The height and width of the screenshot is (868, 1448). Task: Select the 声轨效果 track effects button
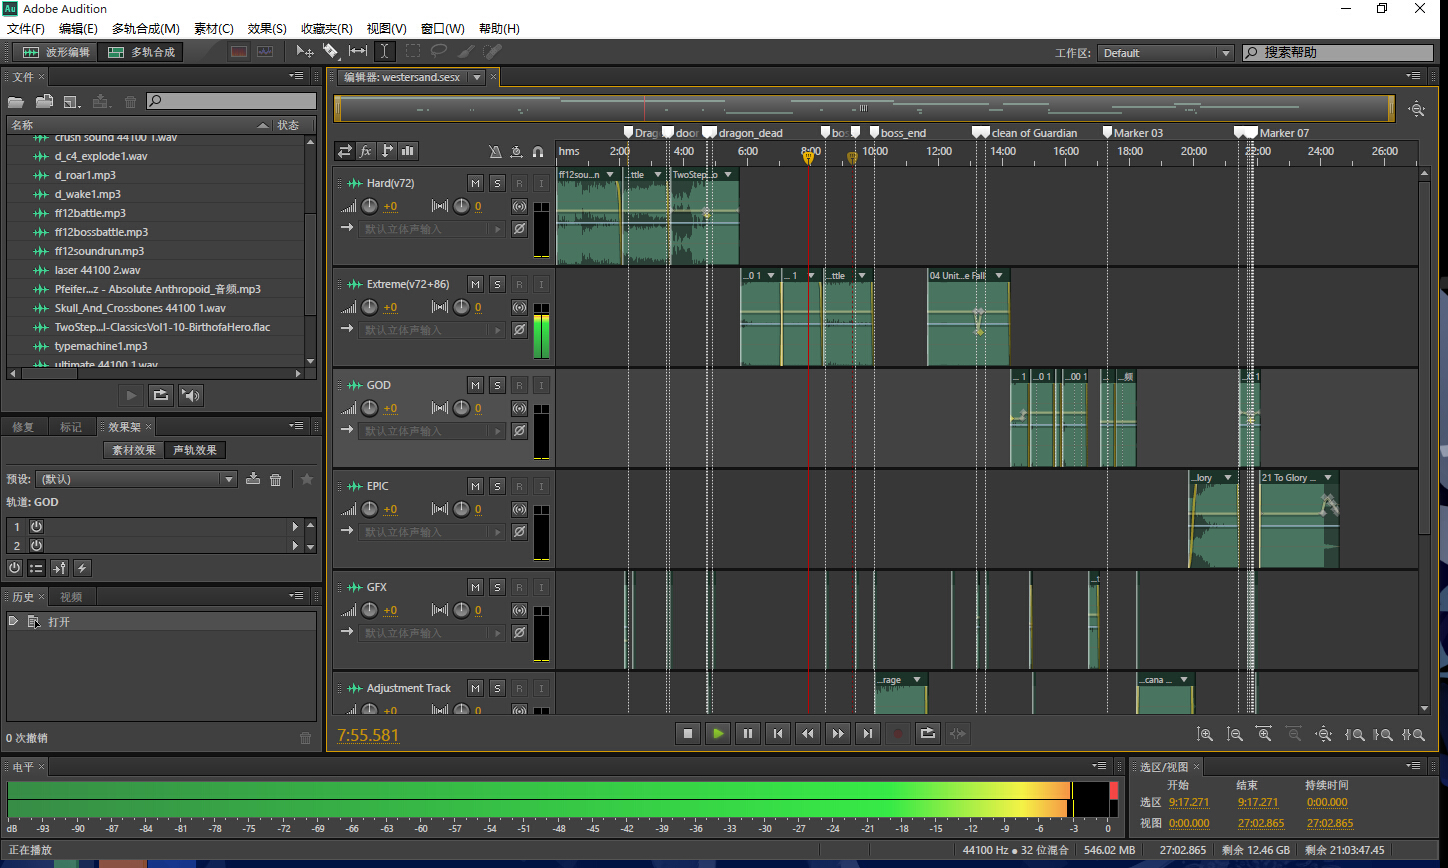point(195,450)
